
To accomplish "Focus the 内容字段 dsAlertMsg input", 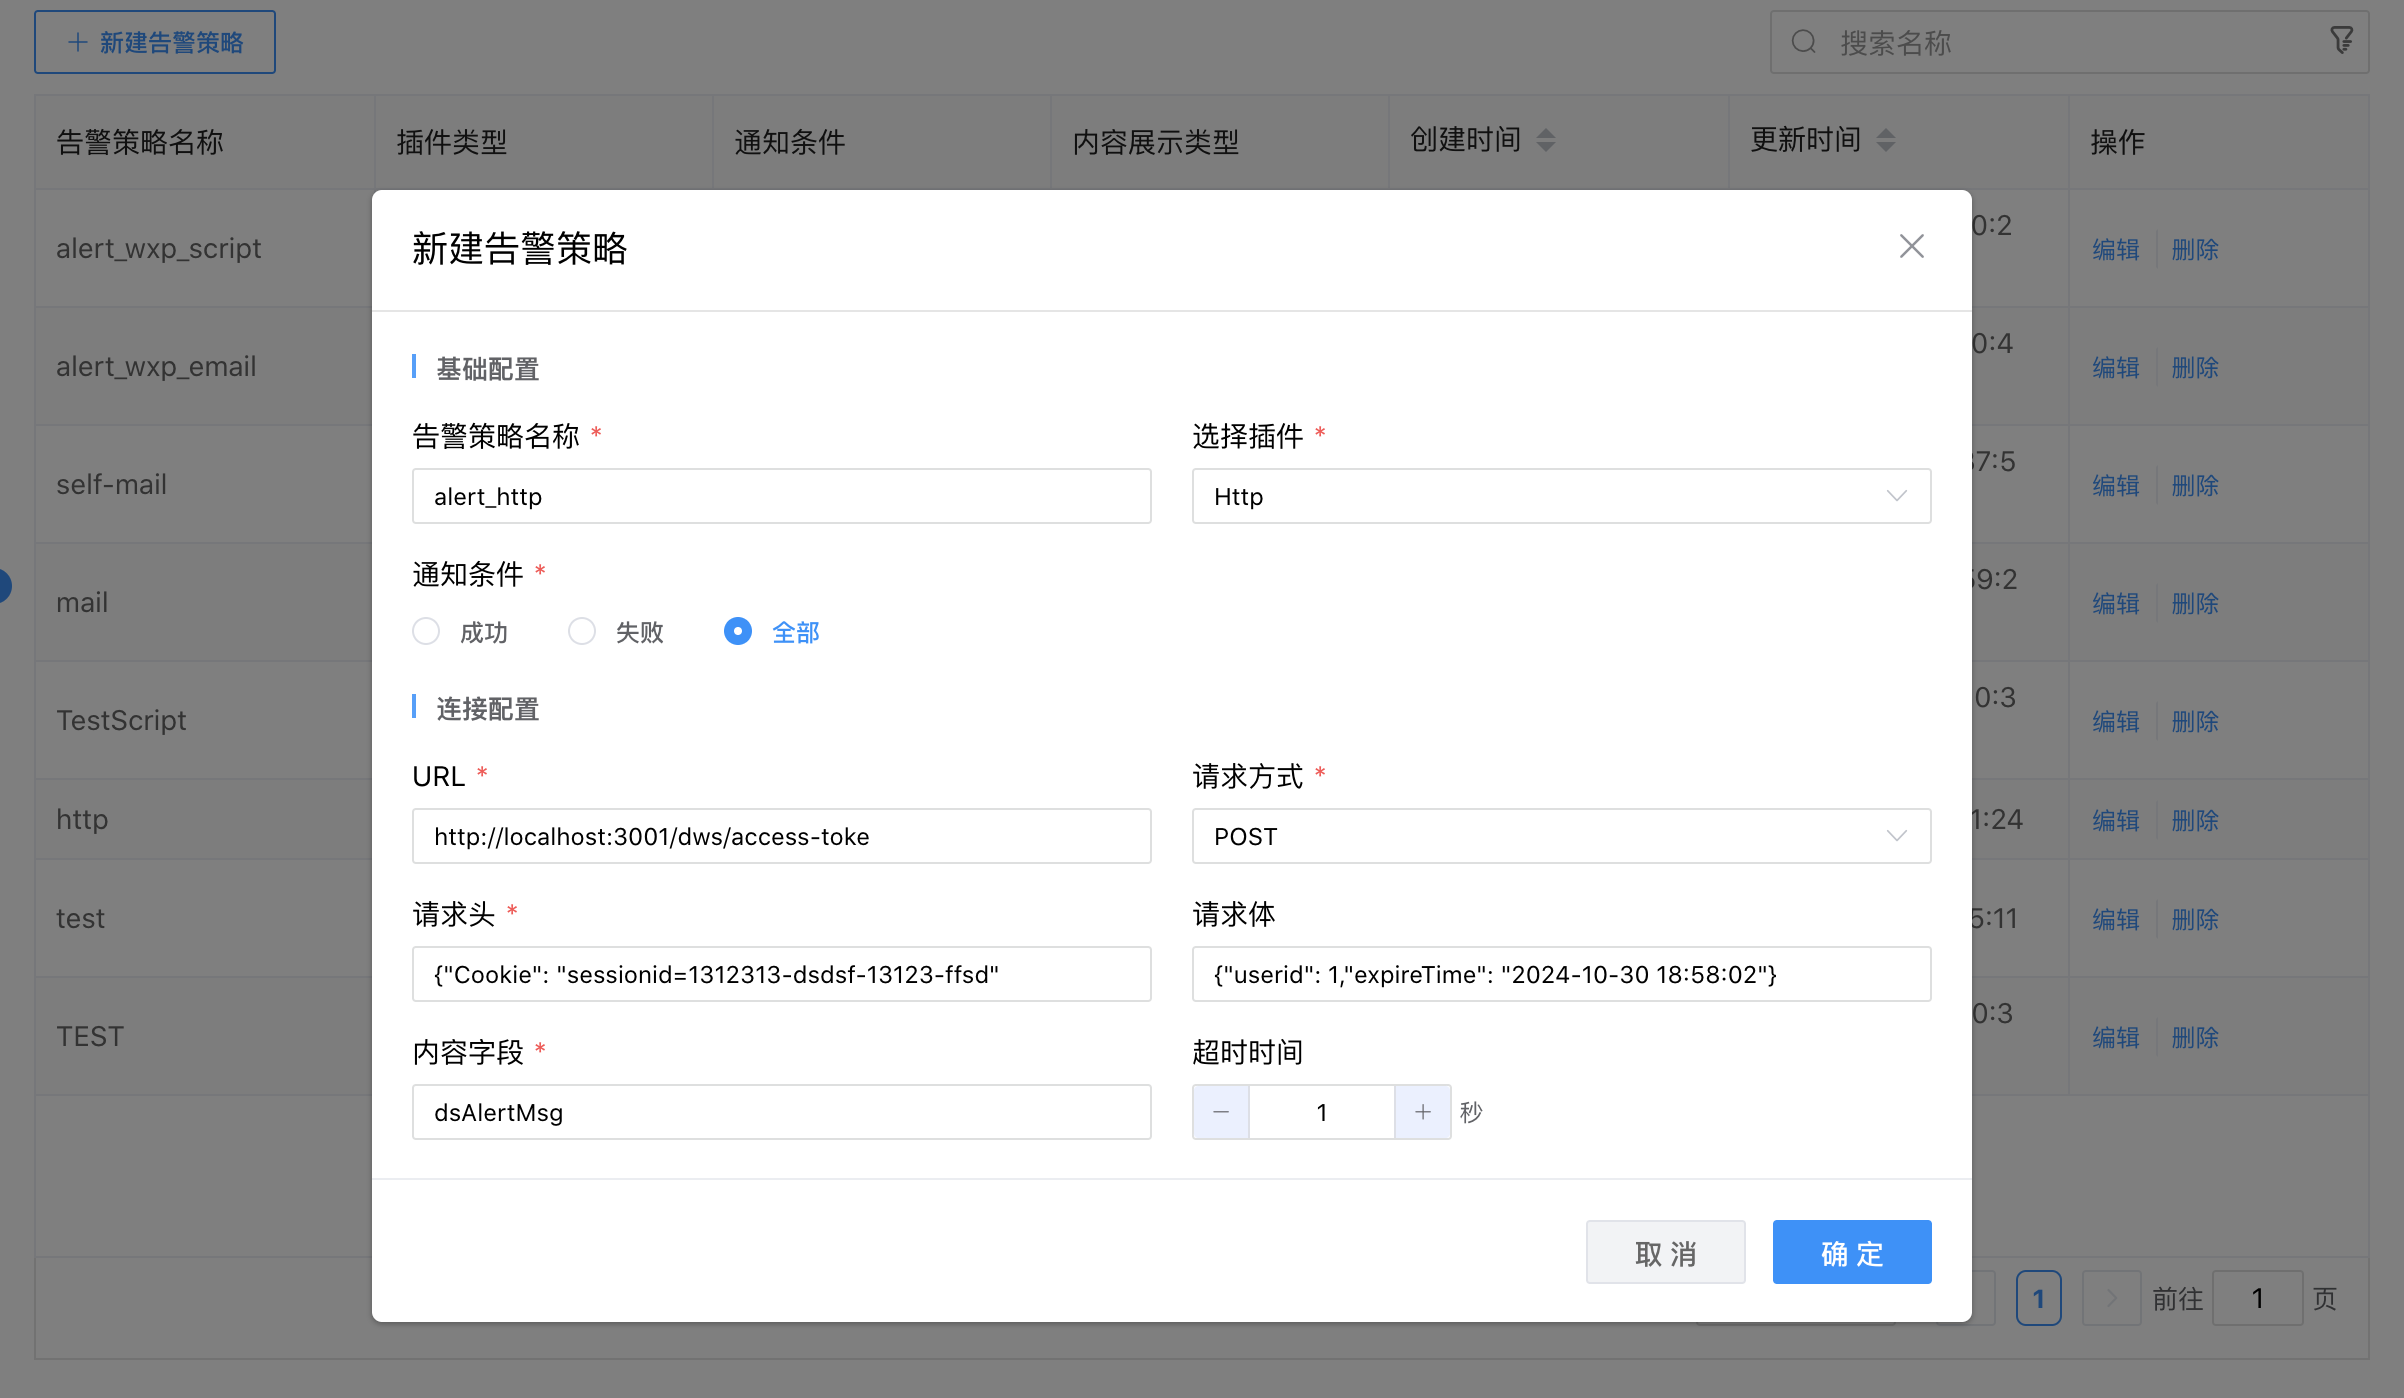I will [781, 1112].
